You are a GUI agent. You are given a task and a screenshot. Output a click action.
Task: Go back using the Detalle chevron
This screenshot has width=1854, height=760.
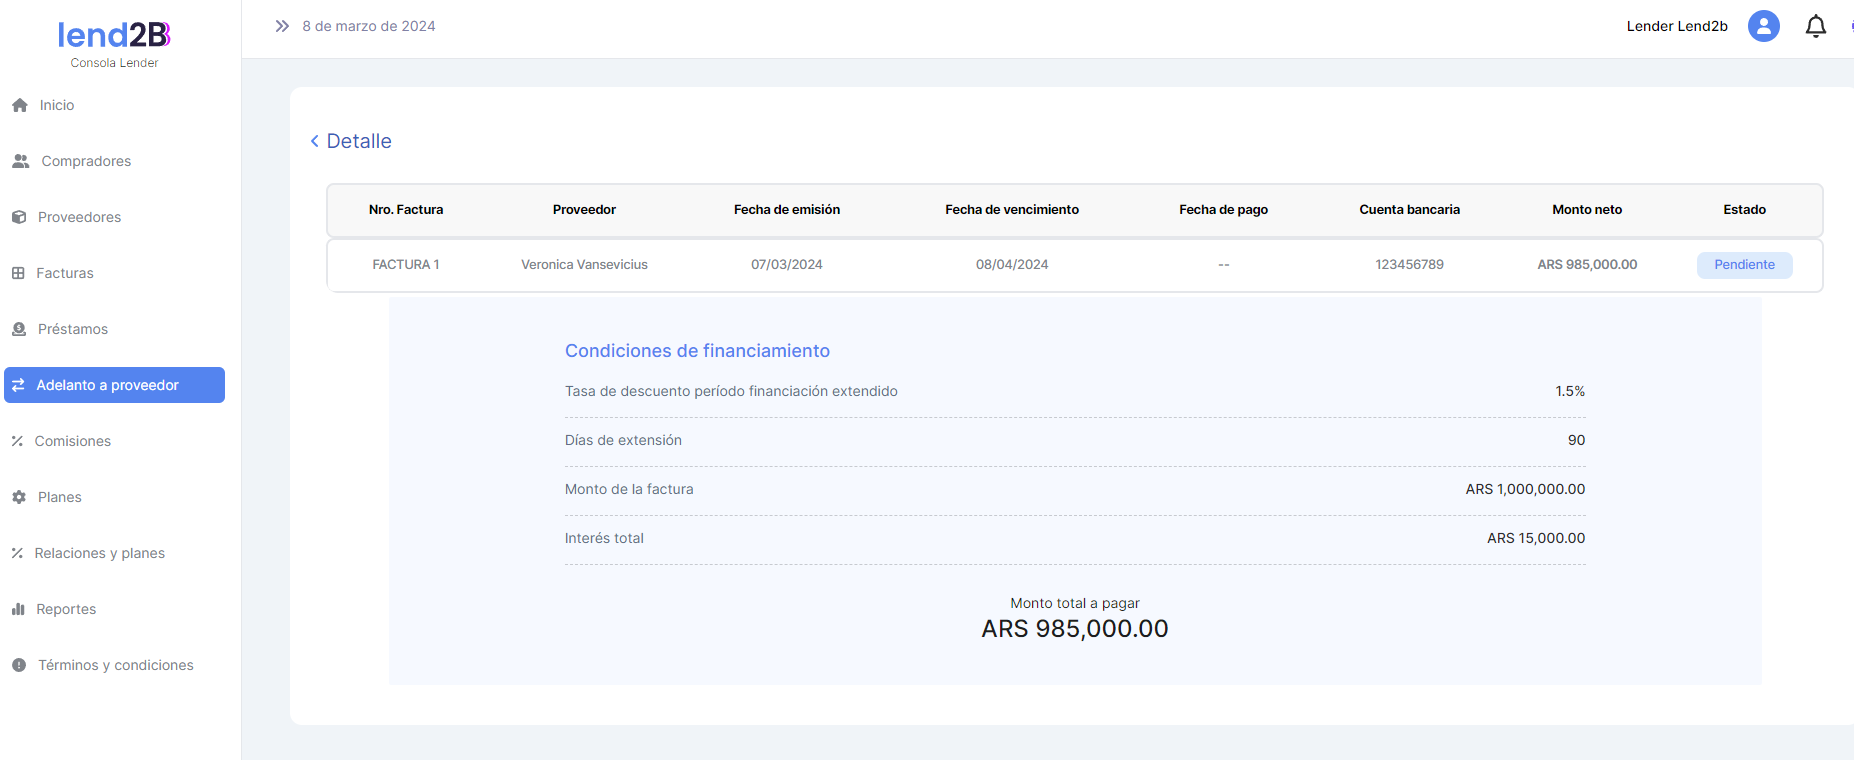[x=315, y=141]
